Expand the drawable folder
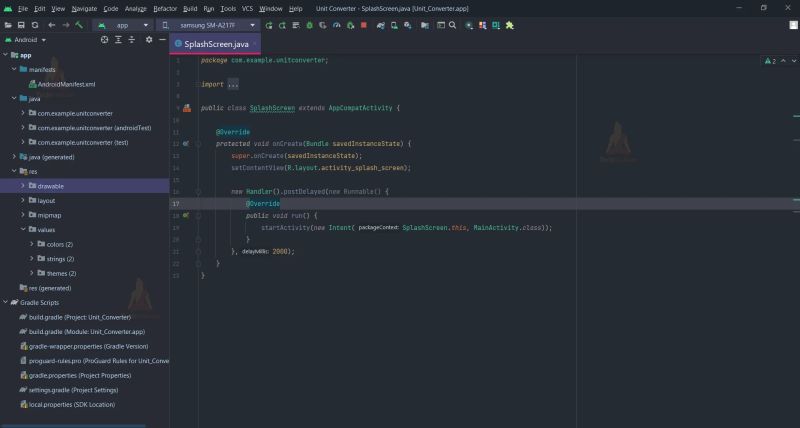Image resolution: width=800 pixels, height=428 pixels. pyautogui.click(x=23, y=186)
